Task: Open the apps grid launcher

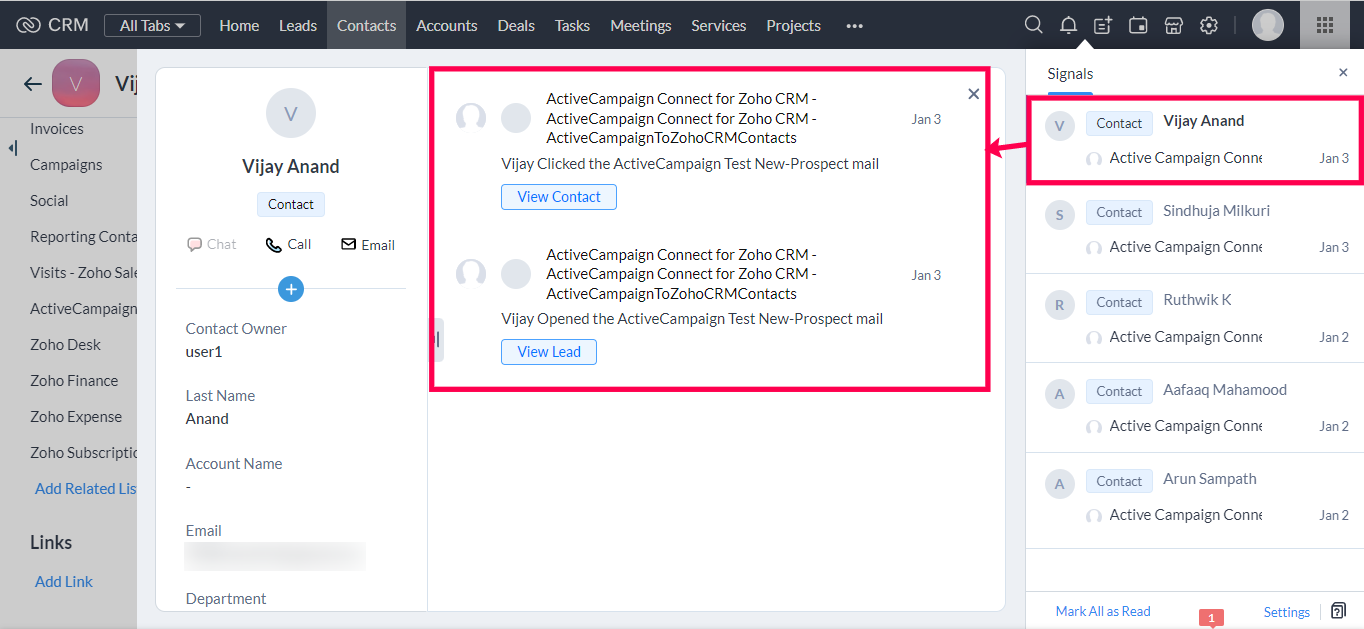Action: (x=1325, y=25)
